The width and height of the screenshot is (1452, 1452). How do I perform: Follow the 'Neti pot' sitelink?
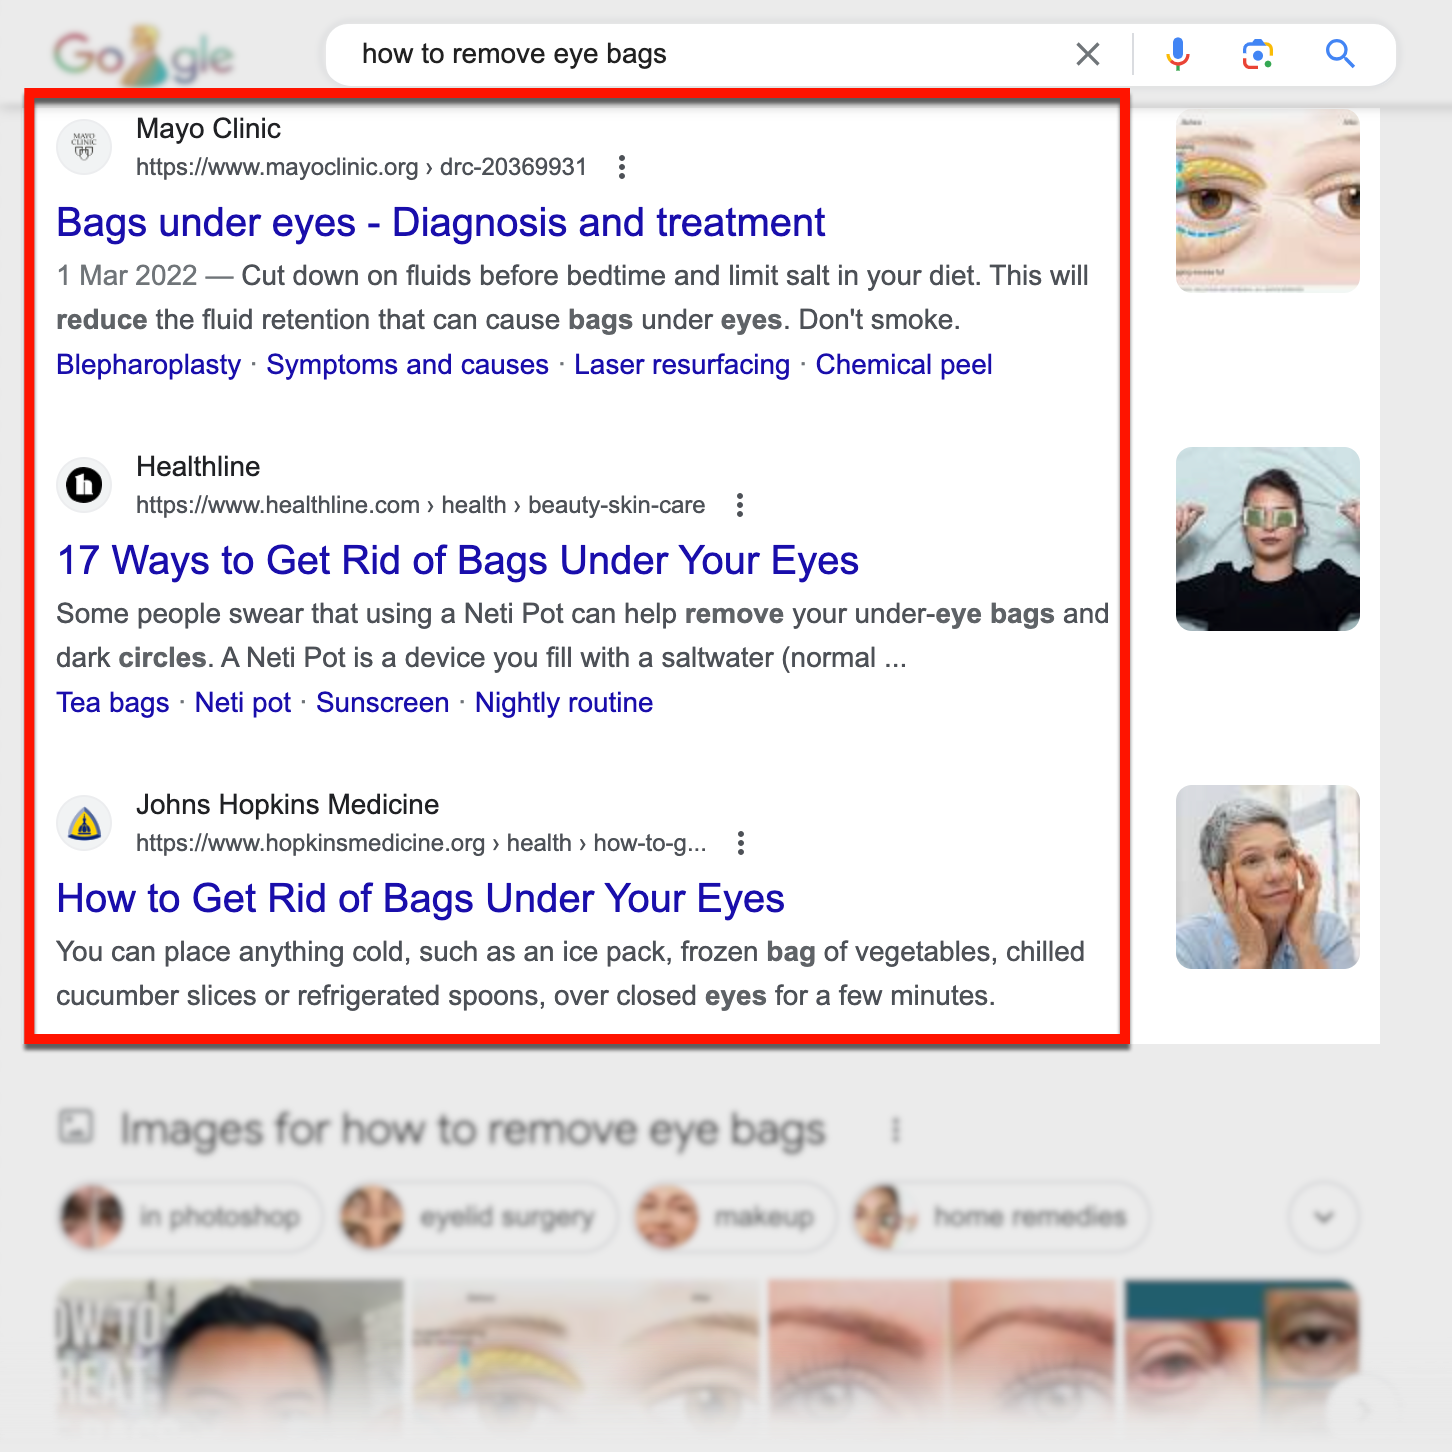pyautogui.click(x=243, y=703)
